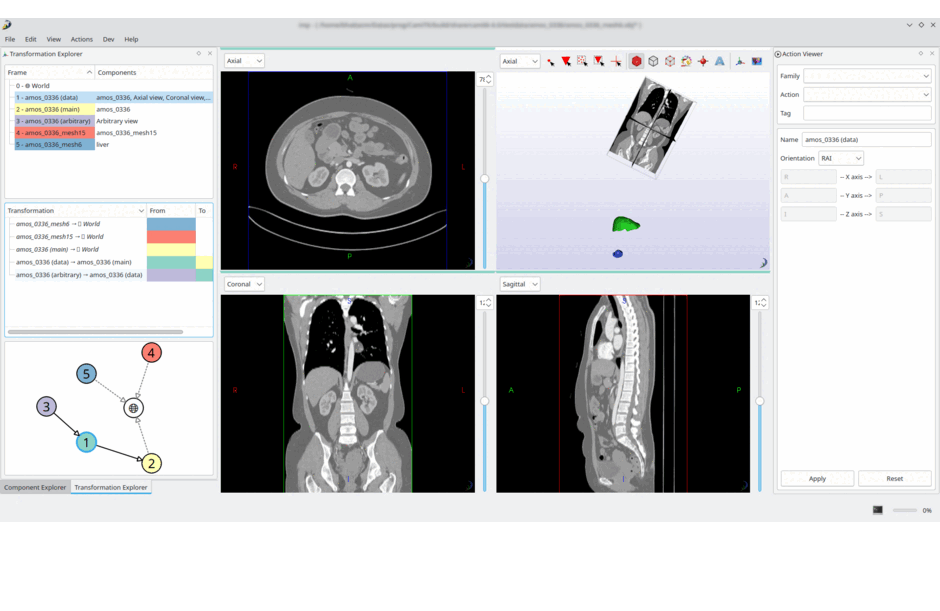Switch to the Component Explorer tab
Viewport: 940px width, 611px height.
[x=35, y=488]
